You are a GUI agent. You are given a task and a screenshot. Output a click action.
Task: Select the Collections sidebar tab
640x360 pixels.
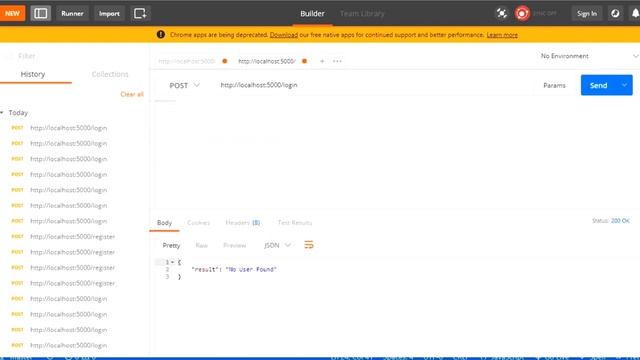[x=110, y=74]
